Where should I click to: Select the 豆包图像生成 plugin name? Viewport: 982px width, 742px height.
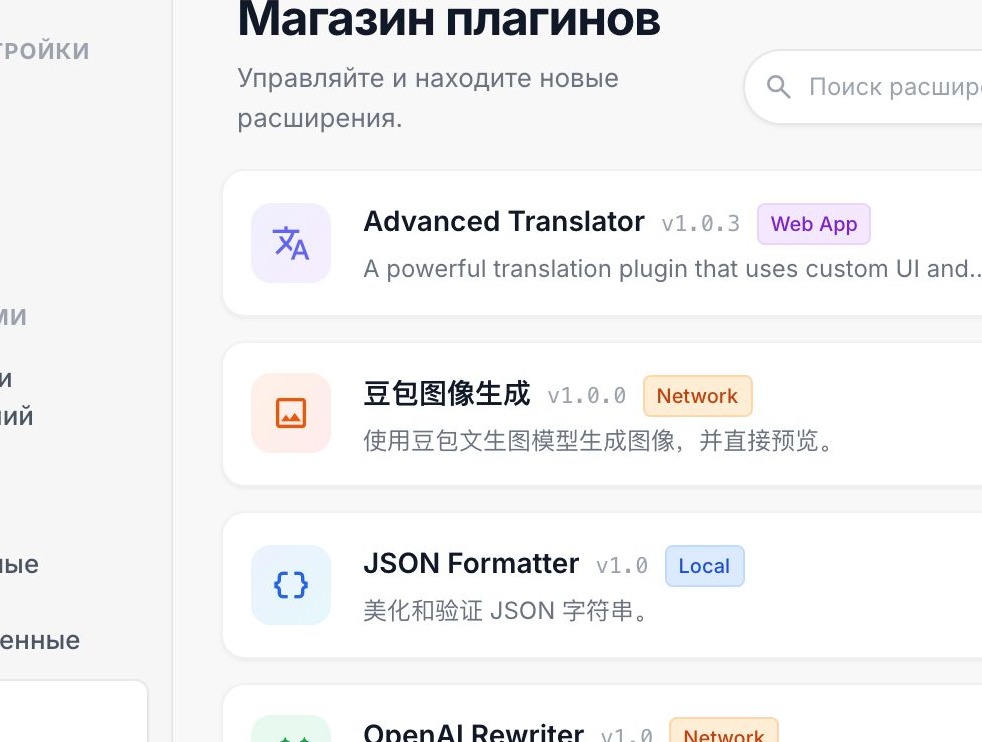[447, 394]
